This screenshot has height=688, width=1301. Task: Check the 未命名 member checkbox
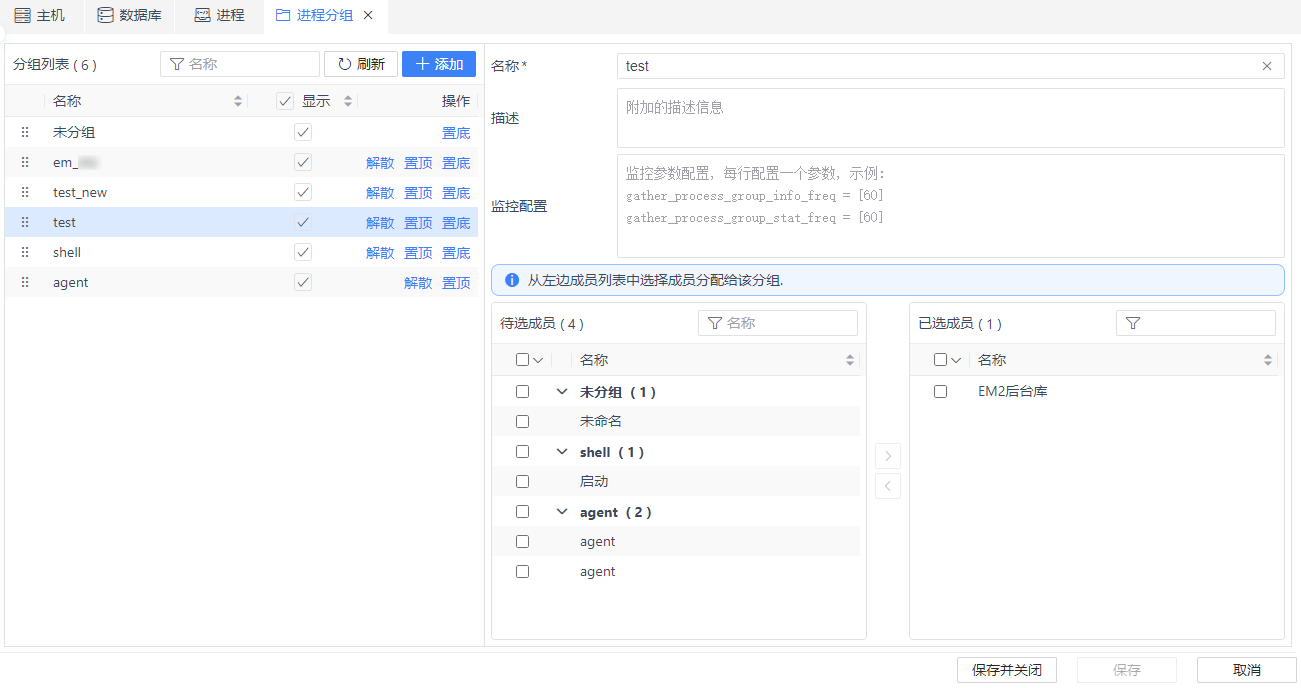tap(522, 421)
